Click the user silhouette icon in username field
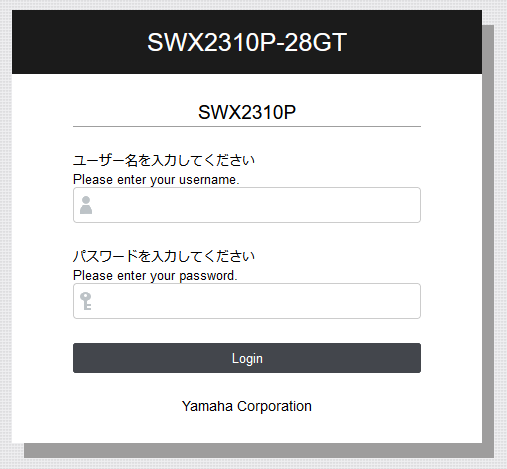The image size is (507, 469). pyautogui.click(x=86, y=205)
